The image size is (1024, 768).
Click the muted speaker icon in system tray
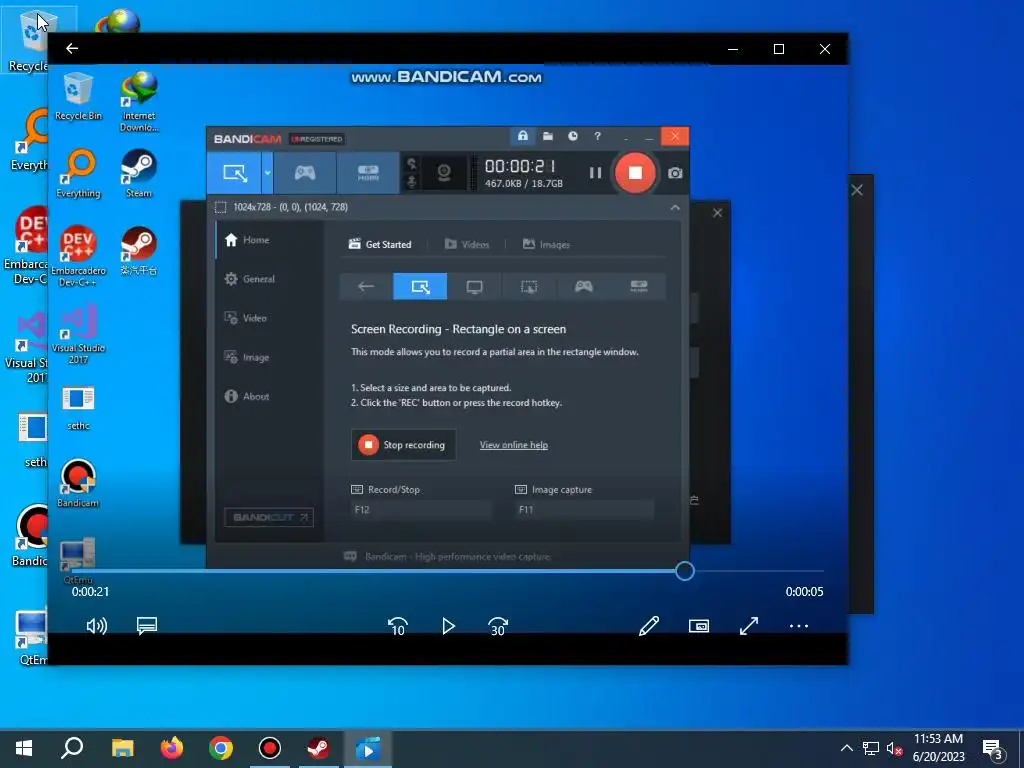click(894, 749)
